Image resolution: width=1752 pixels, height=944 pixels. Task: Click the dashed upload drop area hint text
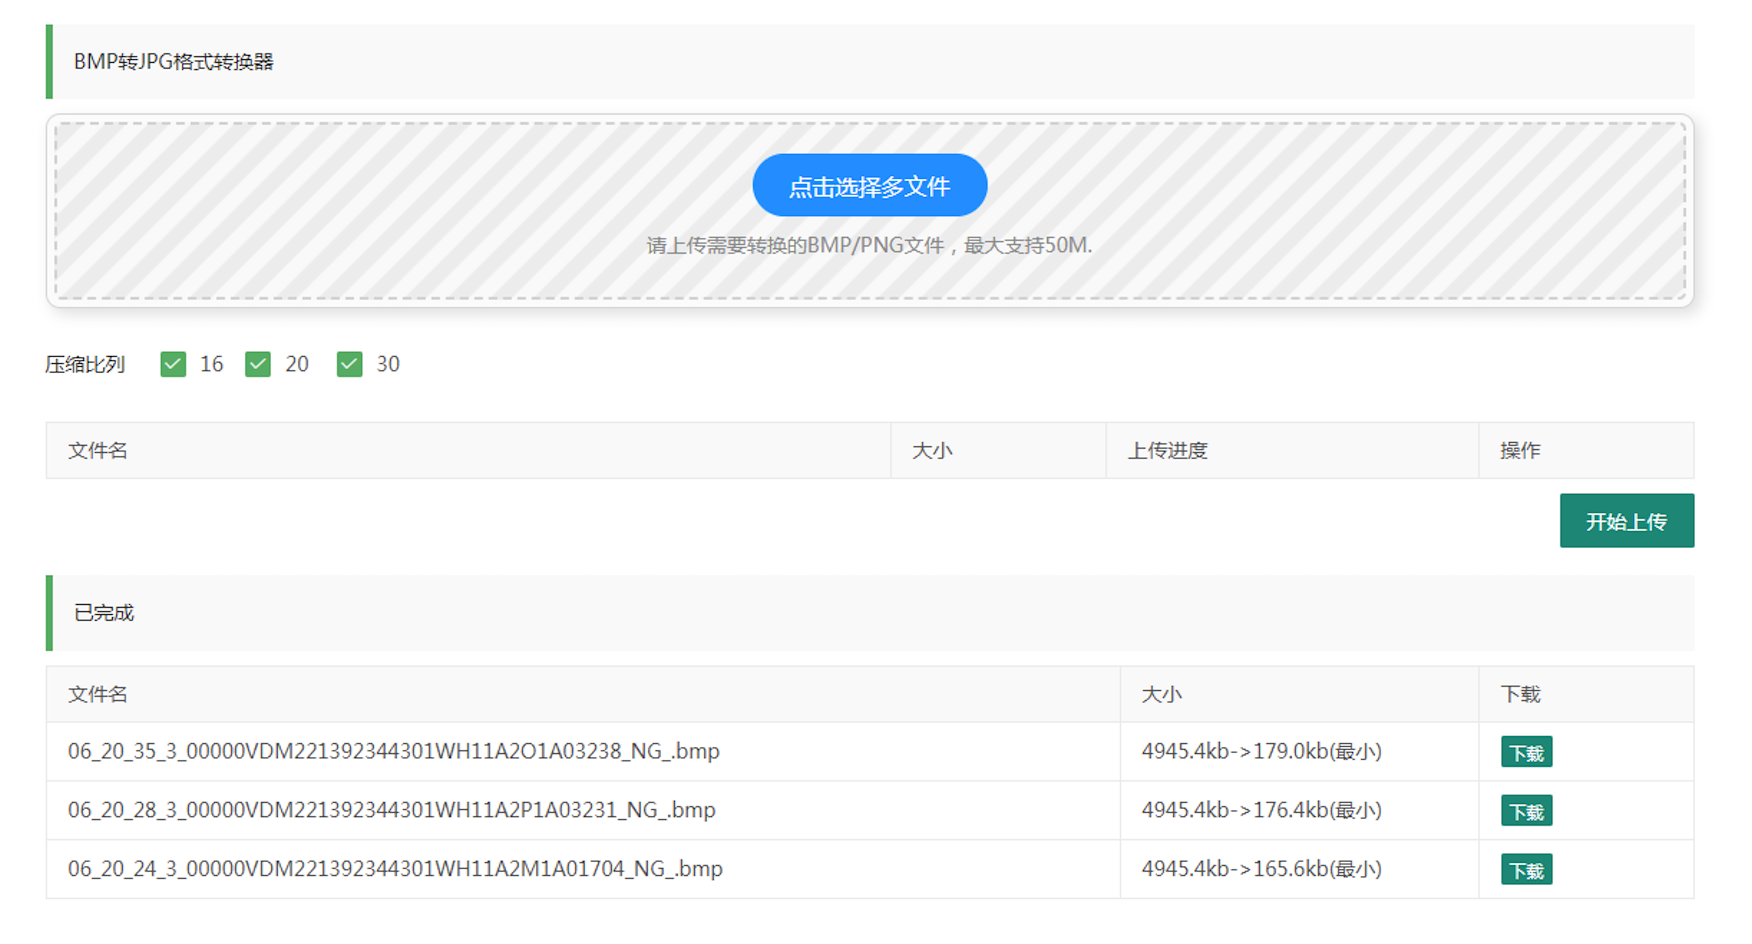(869, 246)
